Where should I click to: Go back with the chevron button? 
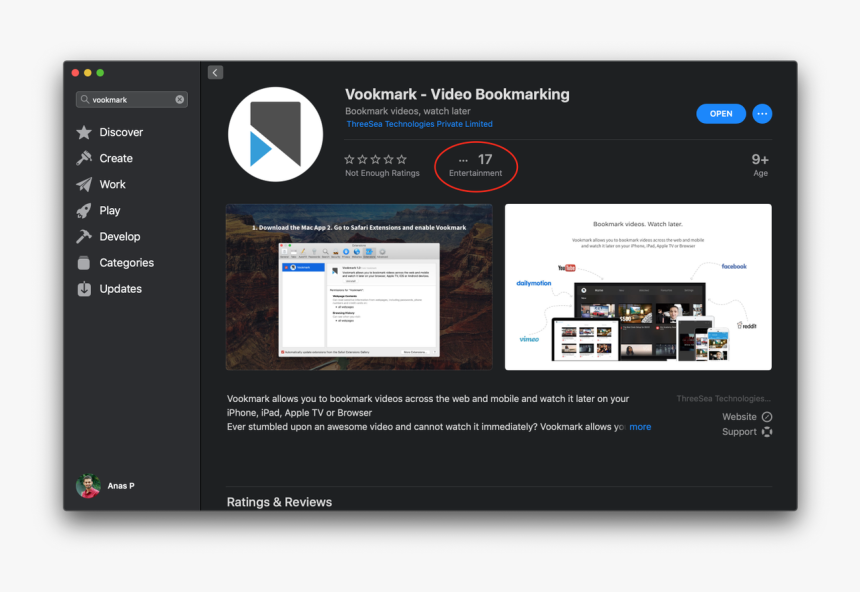[215, 72]
